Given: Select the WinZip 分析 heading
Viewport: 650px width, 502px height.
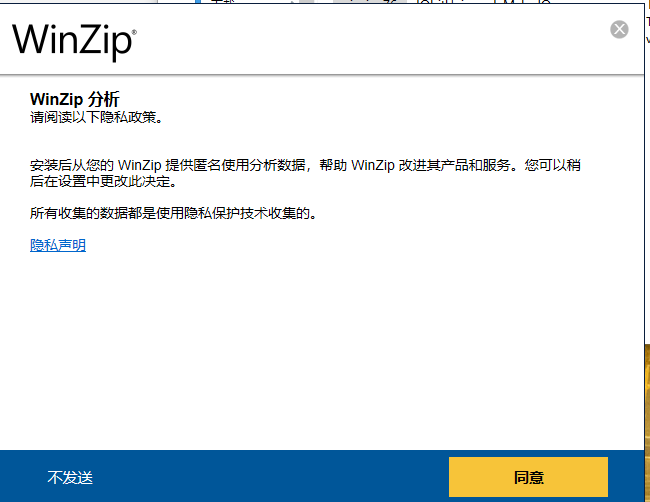Looking at the screenshot, I should (x=75, y=99).
